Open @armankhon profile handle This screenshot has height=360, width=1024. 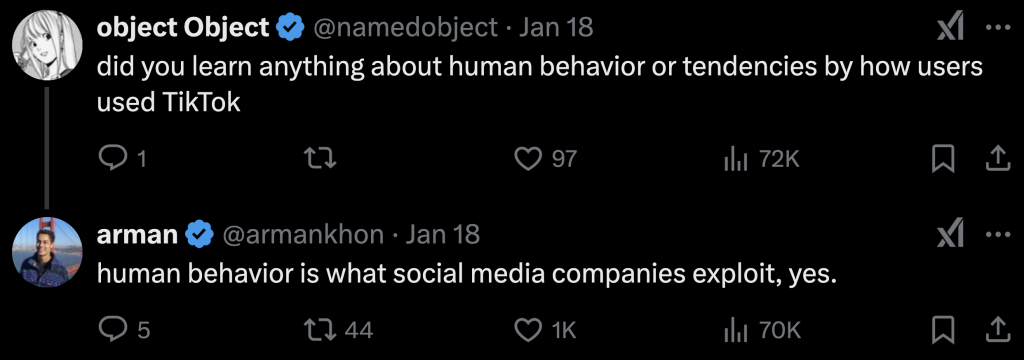coord(304,235)
